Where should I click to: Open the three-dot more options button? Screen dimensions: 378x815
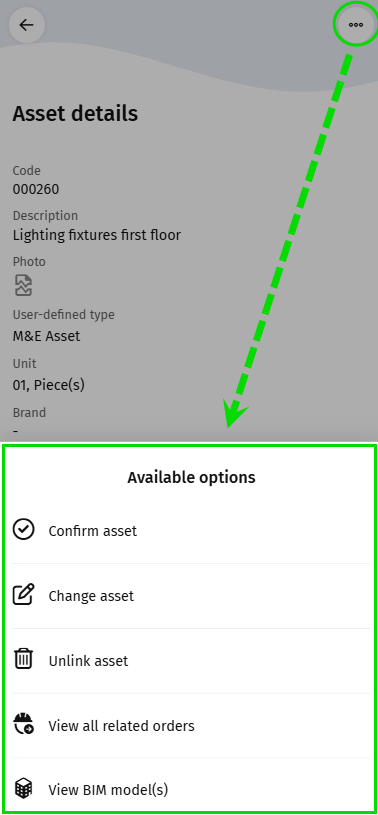click(356, 24)
